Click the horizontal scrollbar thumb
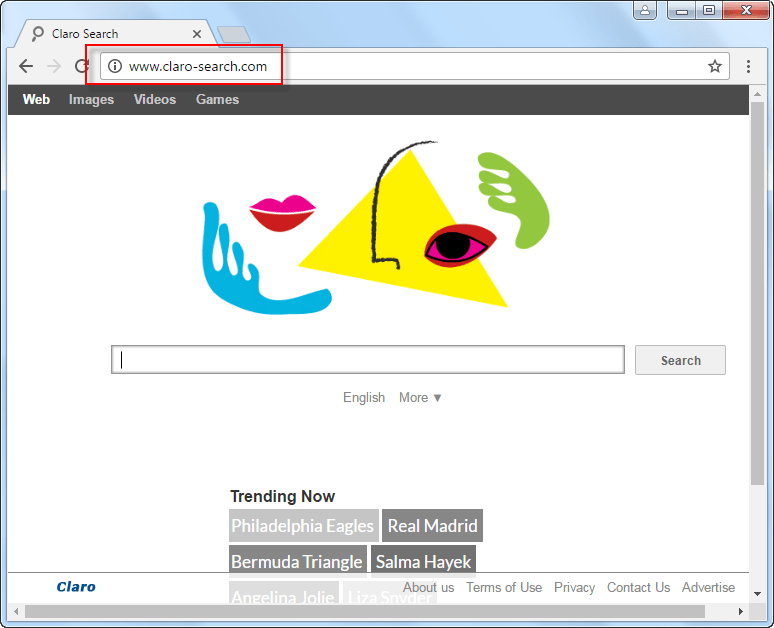Image resolution: width=774 pixels, height=628 pixels. 365,611
